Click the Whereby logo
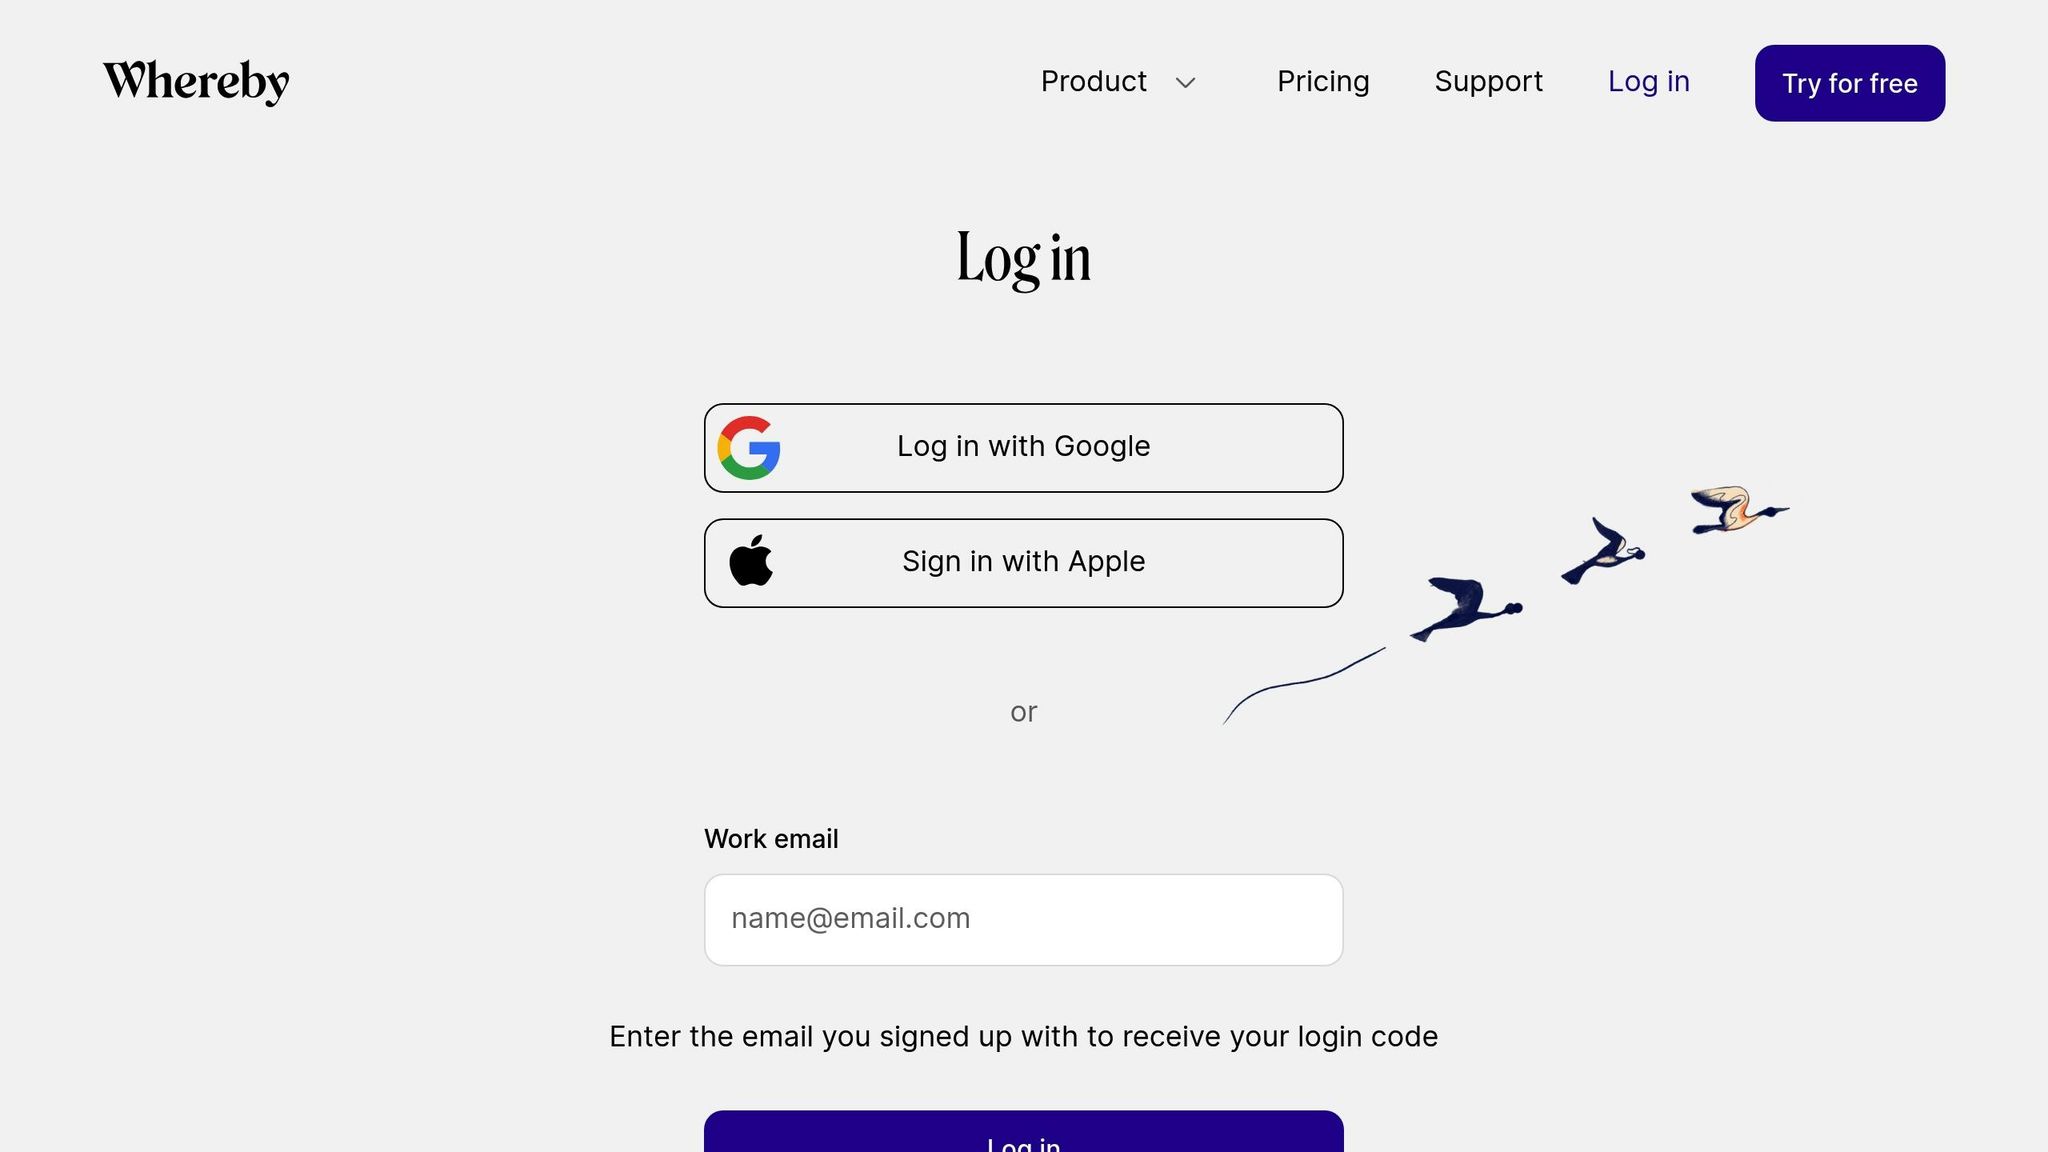2048x1152 pixels. coord(196,82)
